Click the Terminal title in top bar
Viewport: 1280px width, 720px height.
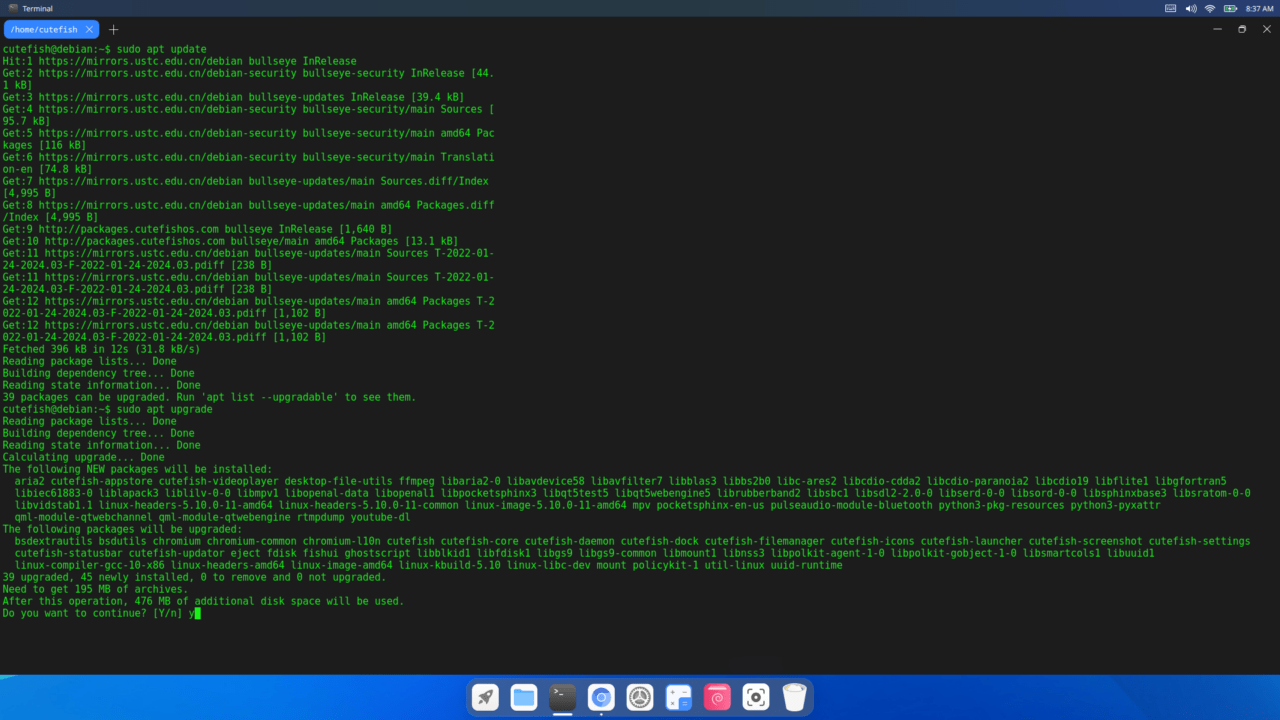point(37,8)
